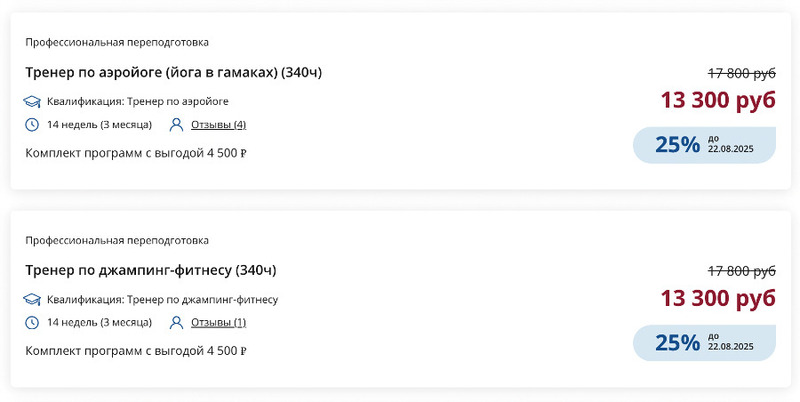800x402 pixels.
Task: Click graduation cap icon in jumping-fitness card
Action: coord(32,300)
